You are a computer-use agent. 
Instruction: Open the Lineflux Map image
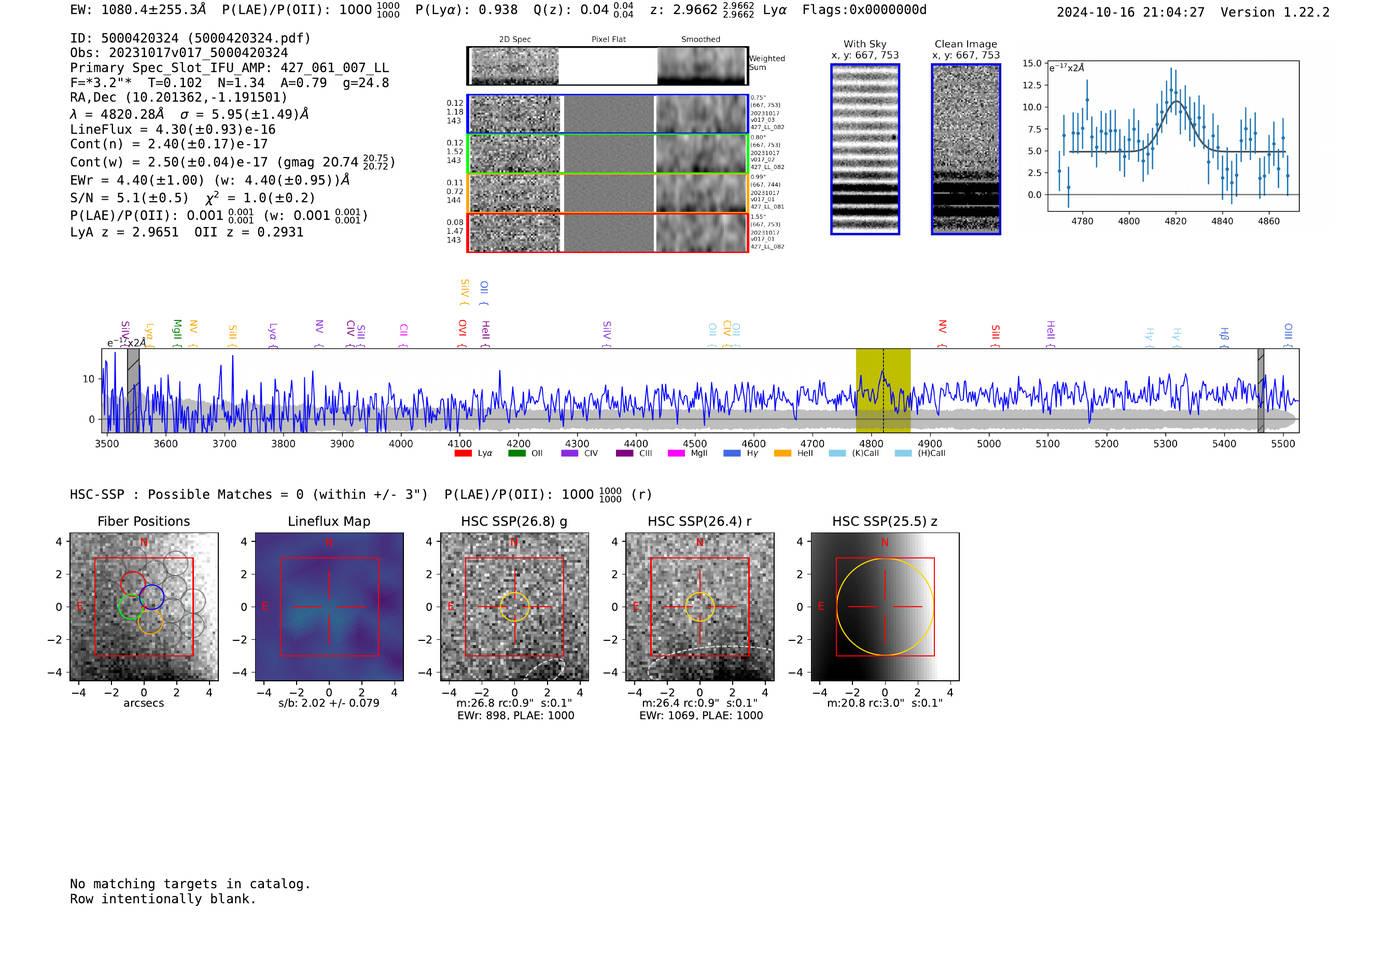(x=329, y=607)
